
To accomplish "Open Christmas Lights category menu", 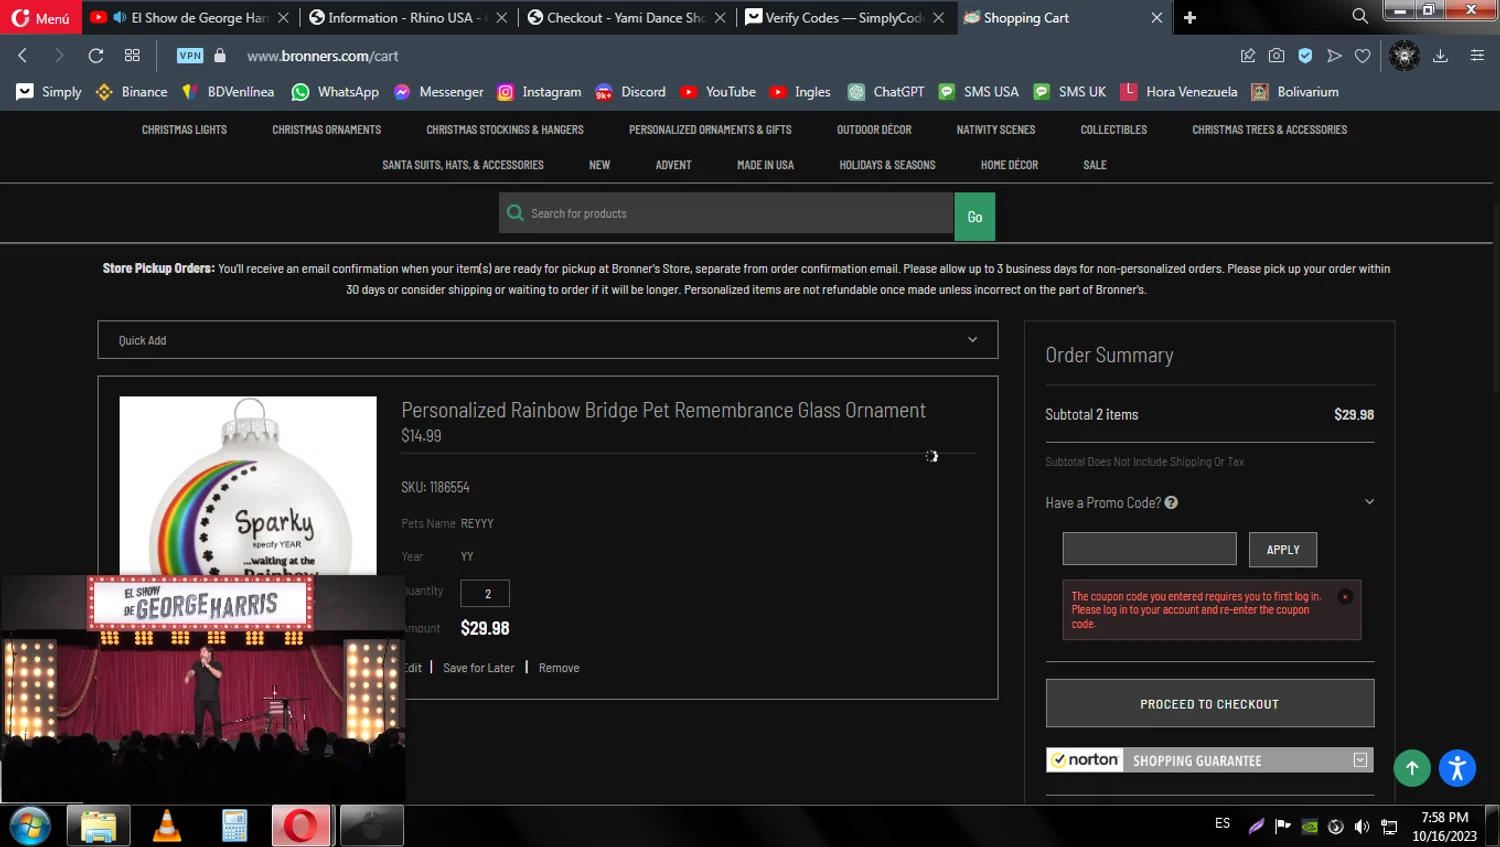I will click(184, 130).
